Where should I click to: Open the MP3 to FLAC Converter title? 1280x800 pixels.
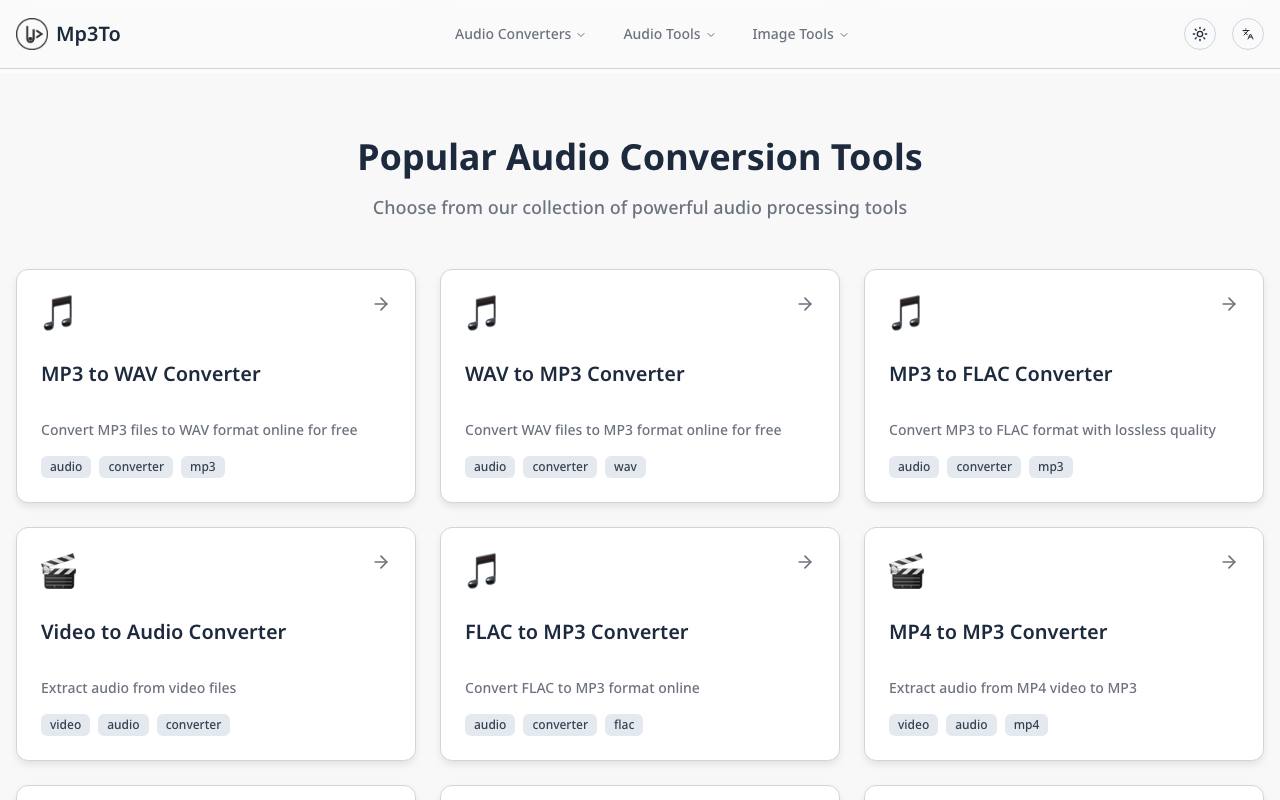click(1000, 374)
